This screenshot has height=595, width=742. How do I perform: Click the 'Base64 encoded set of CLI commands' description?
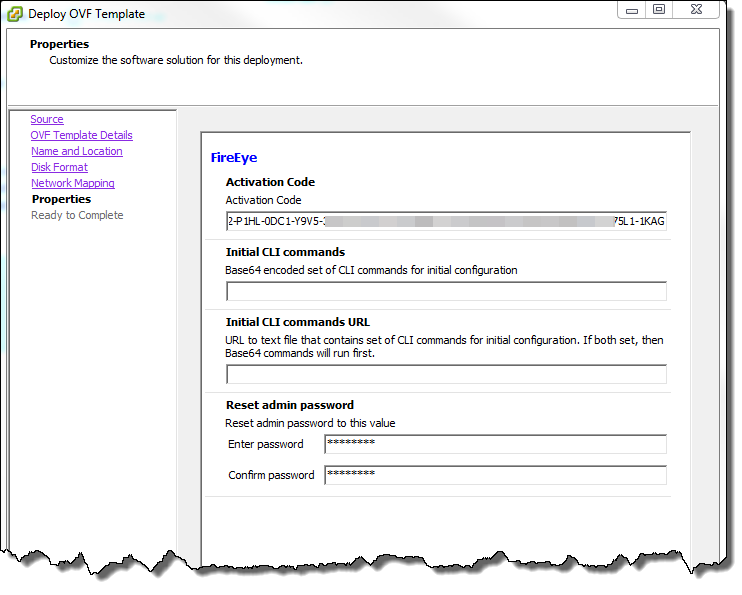tap(371, 270)
